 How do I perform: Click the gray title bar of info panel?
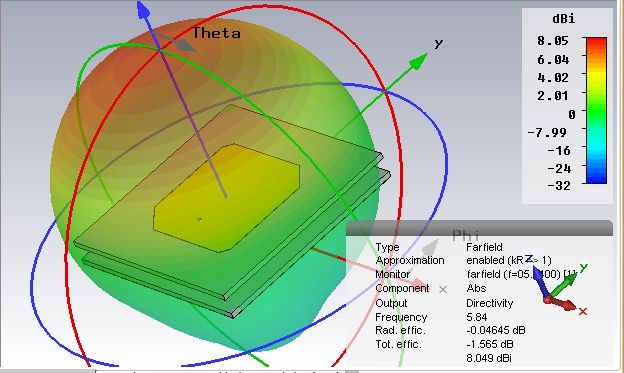[479, 228]
